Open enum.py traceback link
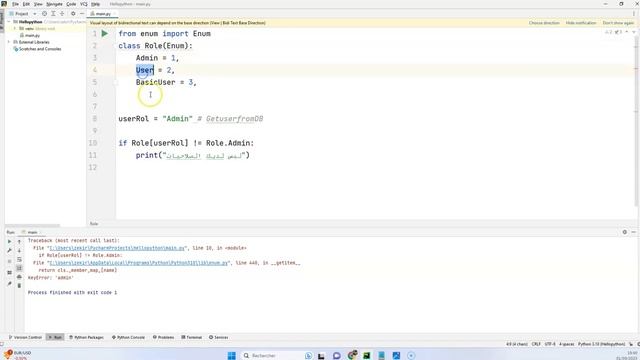Image resolution: width=640 pixels, height=360 pixels. (x=139, y=263)
